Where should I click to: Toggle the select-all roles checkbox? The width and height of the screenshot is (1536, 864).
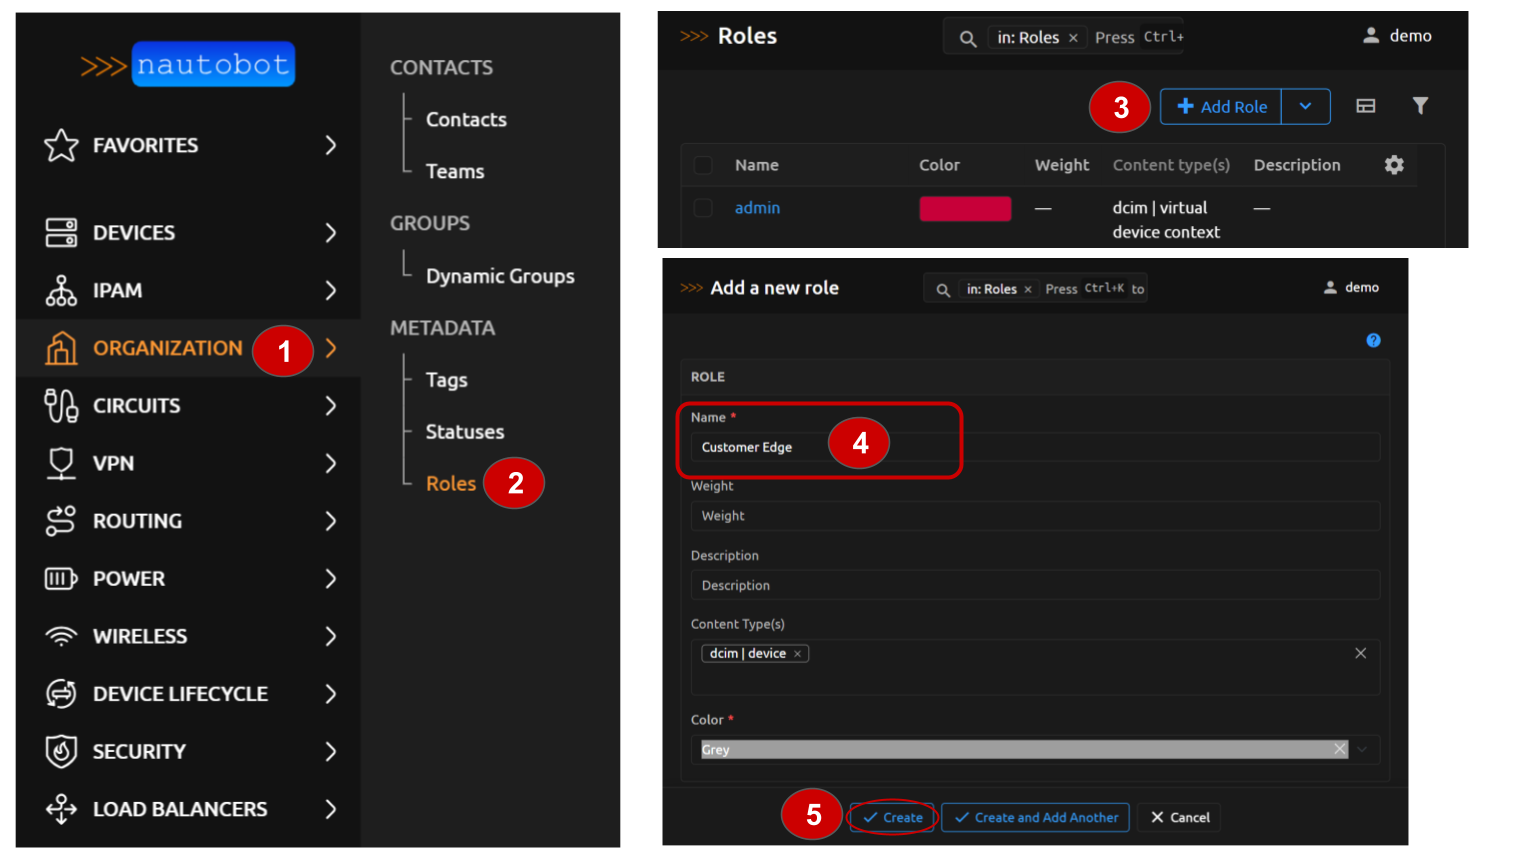pos(703,165)
